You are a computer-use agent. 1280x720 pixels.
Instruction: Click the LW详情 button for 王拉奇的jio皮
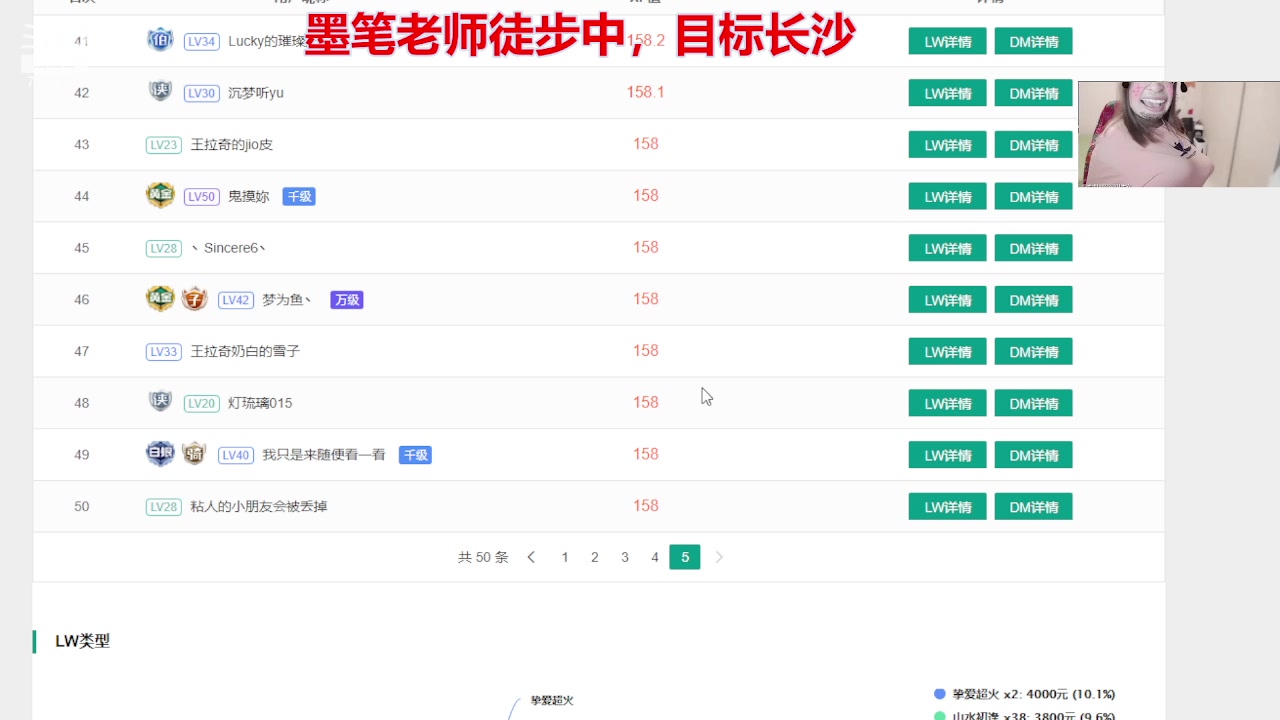946,144
